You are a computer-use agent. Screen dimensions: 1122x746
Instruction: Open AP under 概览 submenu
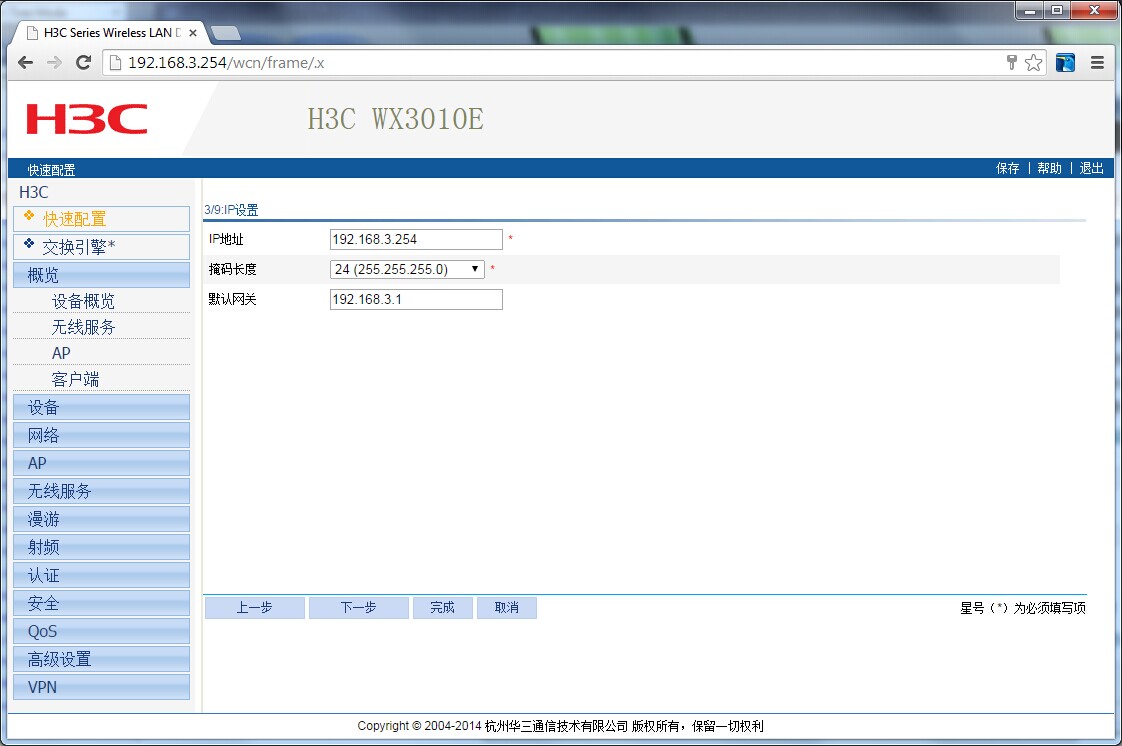(61, 353)
